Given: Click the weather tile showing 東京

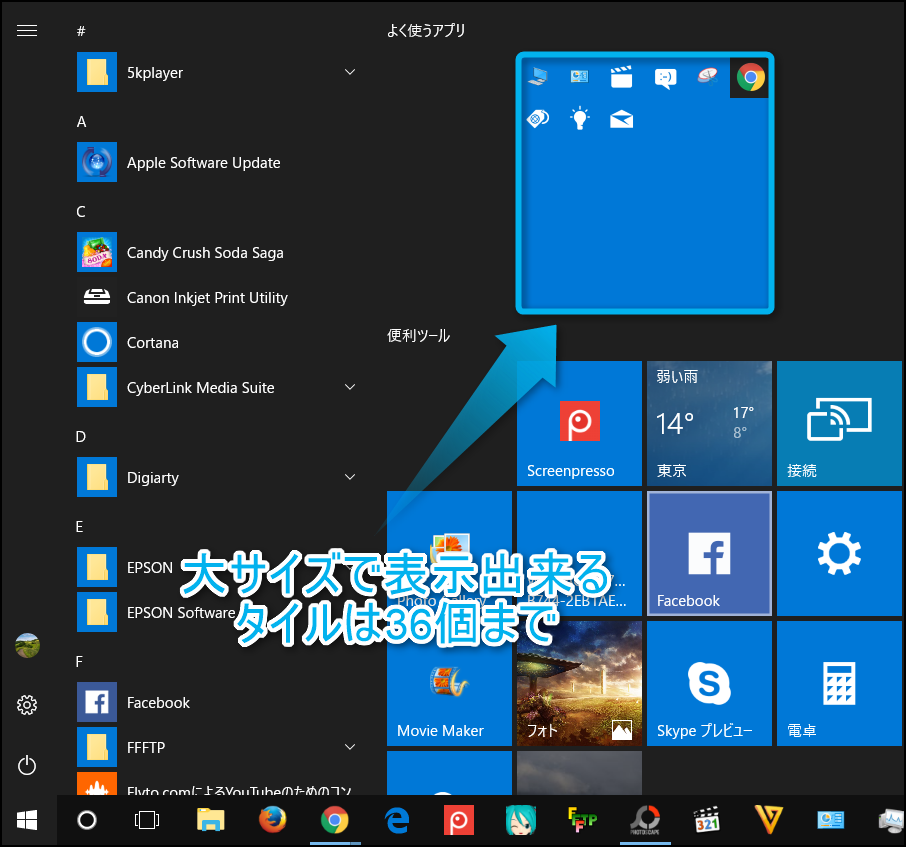Looking at the screenshot, I should click(708, 423).
